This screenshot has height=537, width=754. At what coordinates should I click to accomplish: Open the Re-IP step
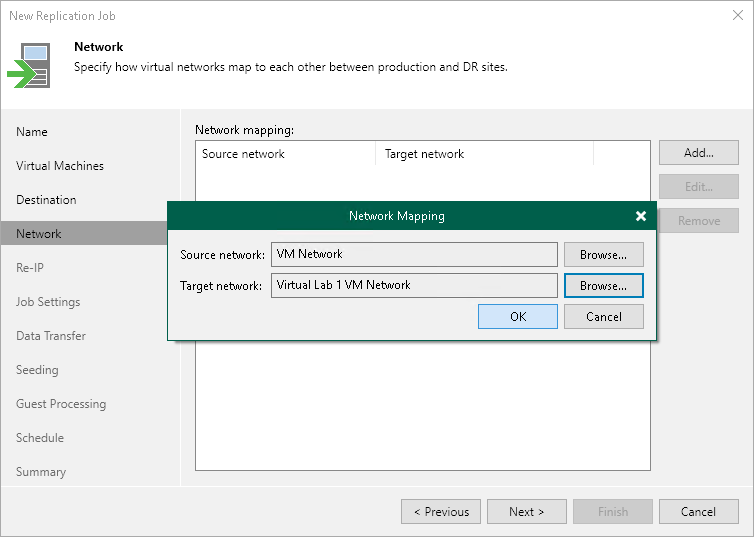pos(30,268)
